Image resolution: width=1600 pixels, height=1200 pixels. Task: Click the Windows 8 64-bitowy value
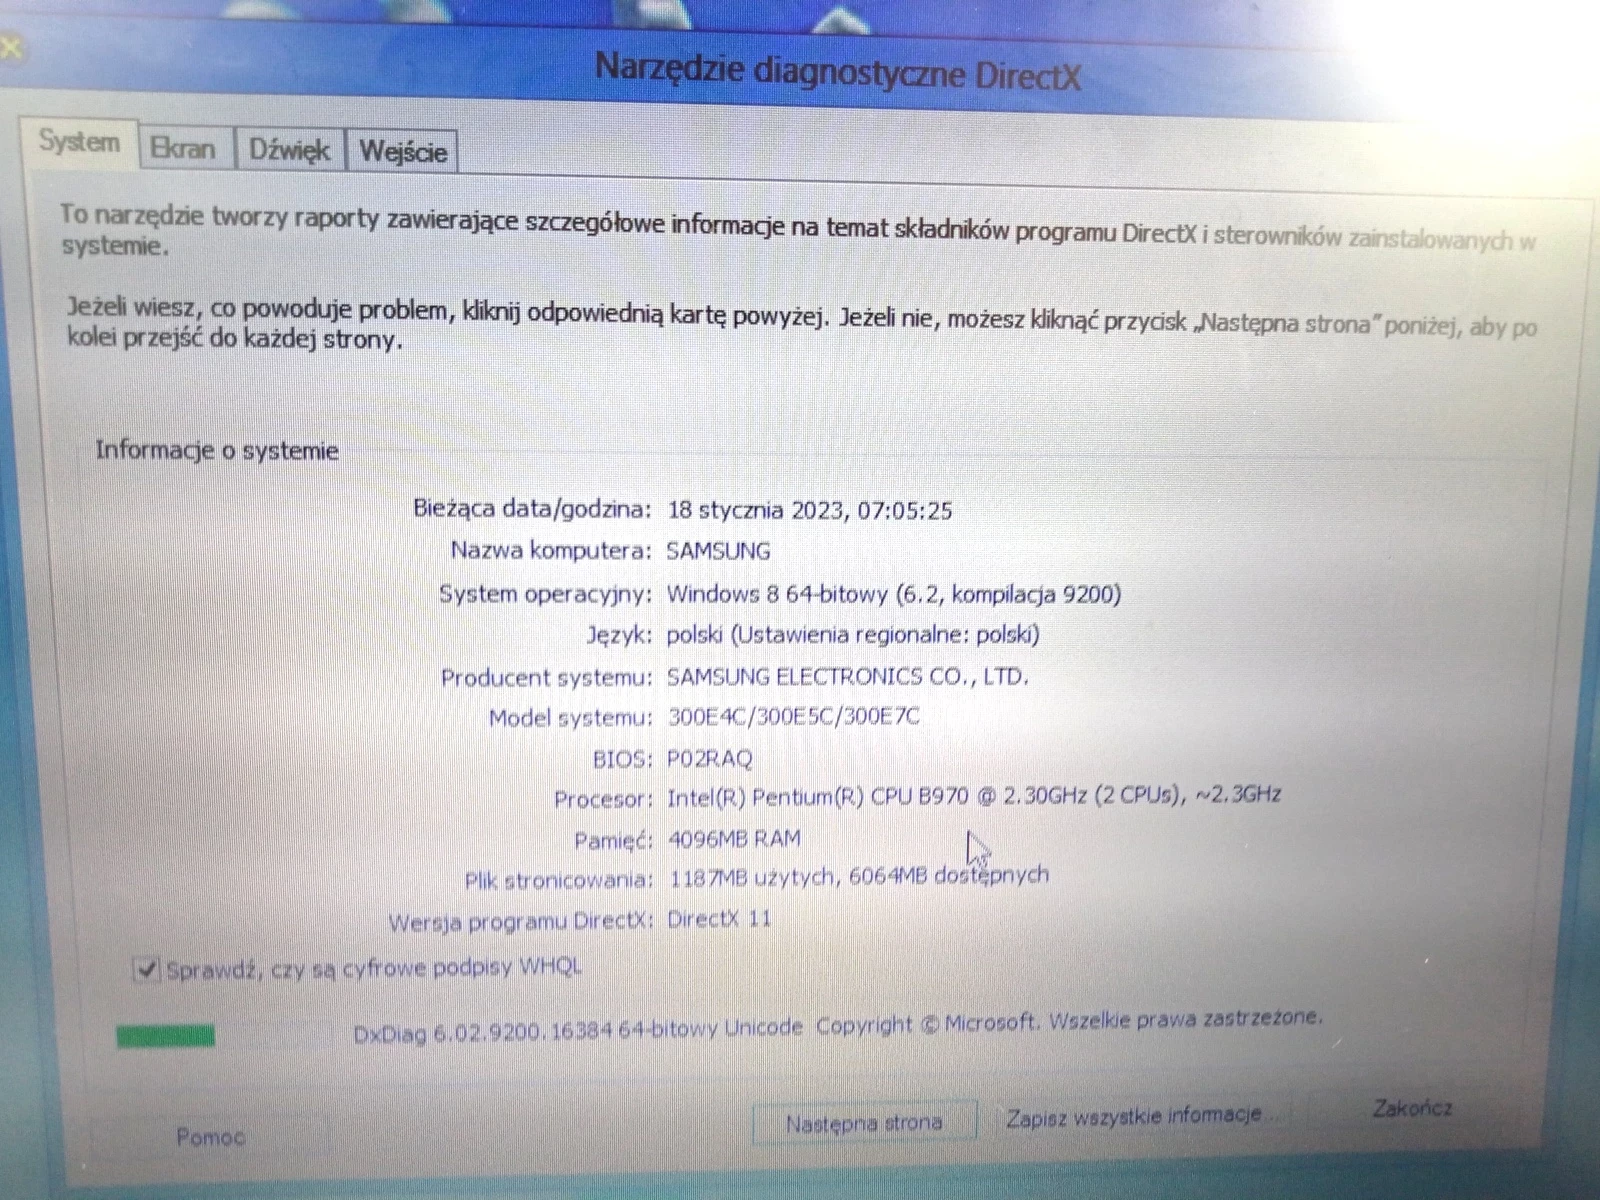point(777,594)
